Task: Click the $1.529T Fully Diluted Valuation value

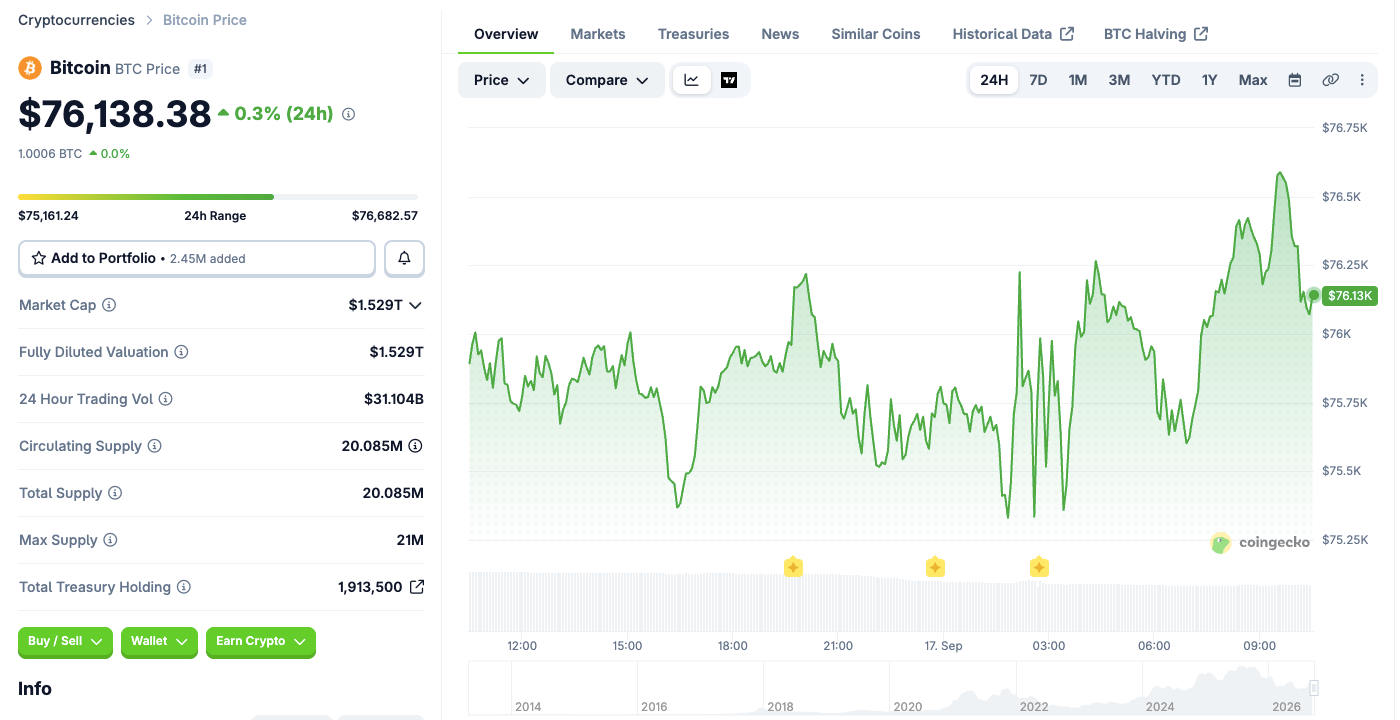Action: 396,352
